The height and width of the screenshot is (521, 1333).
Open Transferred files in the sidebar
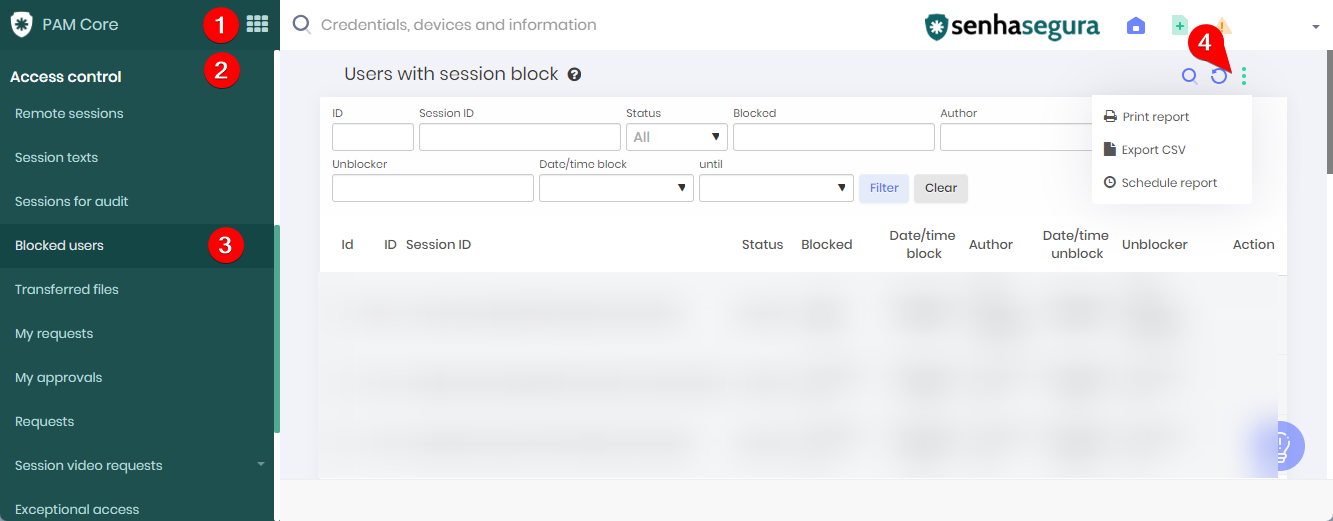[67, 289]
